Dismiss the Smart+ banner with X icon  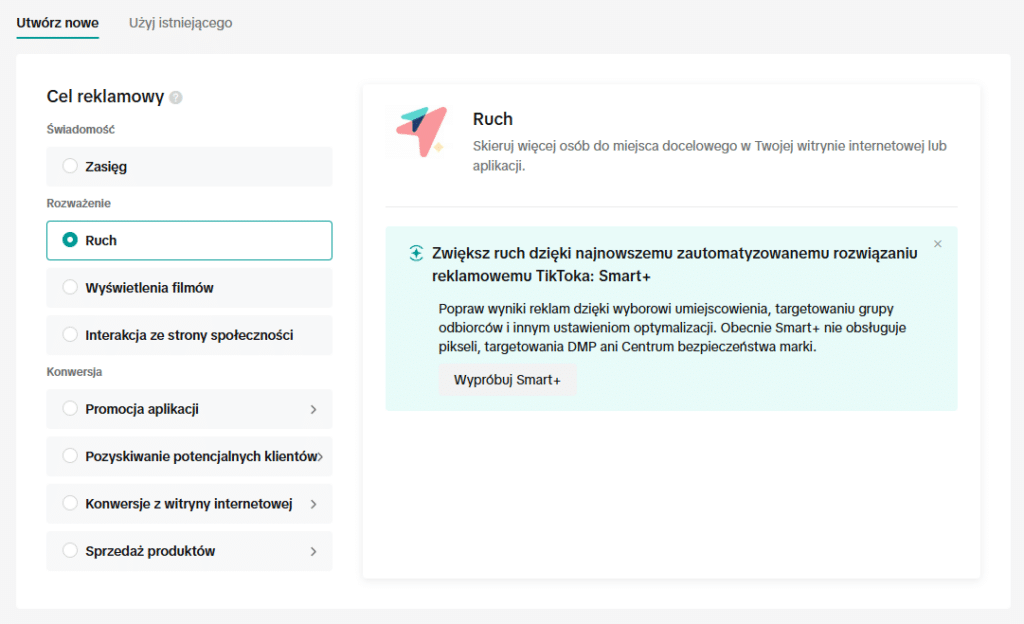coord(938,243)
